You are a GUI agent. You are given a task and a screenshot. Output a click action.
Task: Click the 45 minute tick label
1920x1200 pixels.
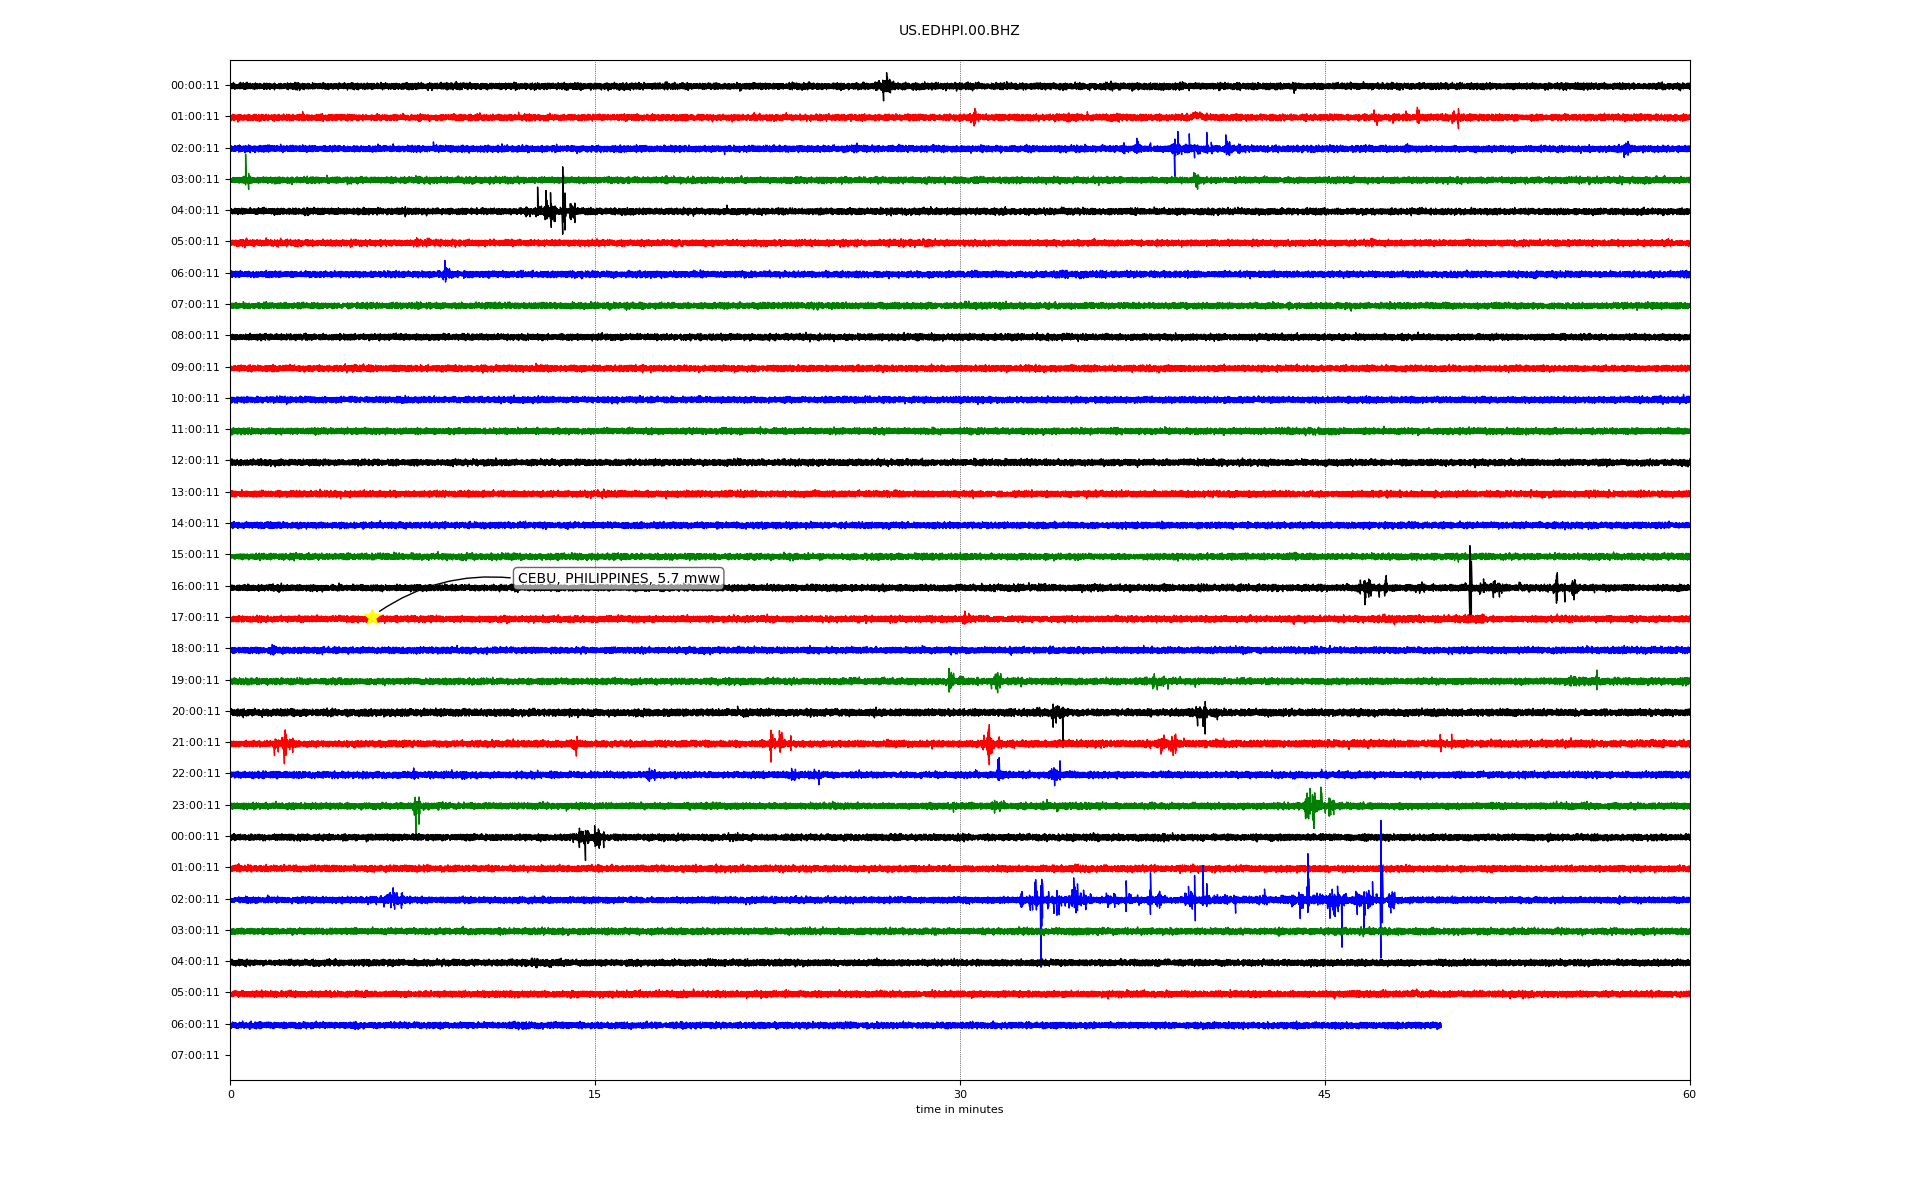(x=1324, y=1094)
